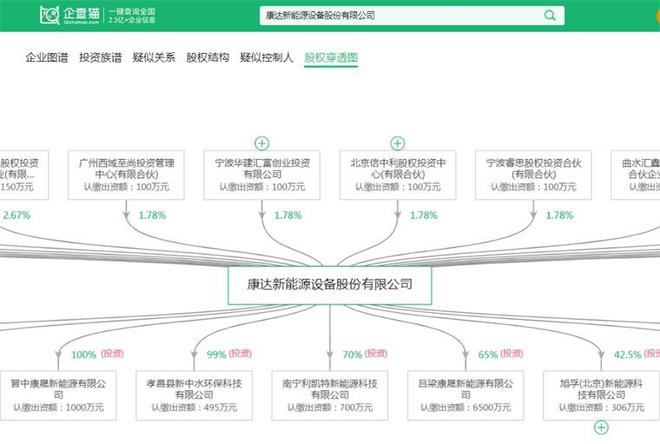Click the 企查猫 brand name text
This screenshot has width=660, height=444.
(x=82, y=14)
